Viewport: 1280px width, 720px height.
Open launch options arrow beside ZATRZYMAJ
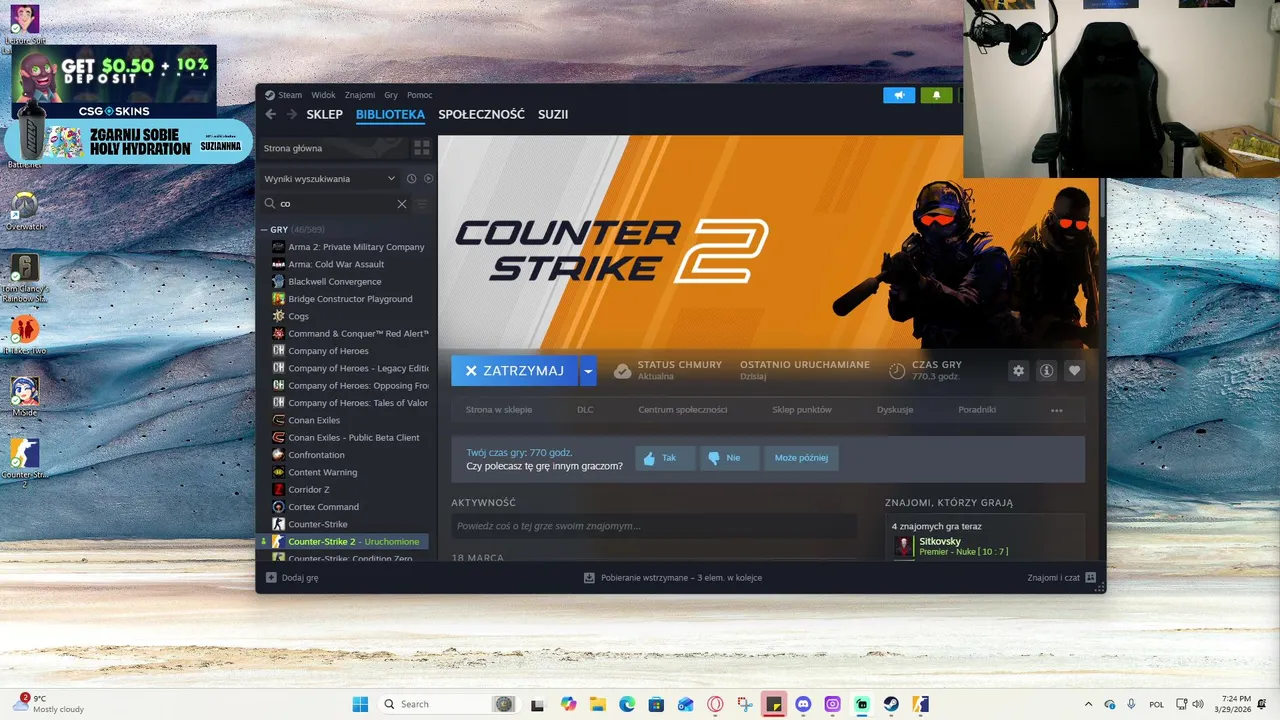[588, 371]
